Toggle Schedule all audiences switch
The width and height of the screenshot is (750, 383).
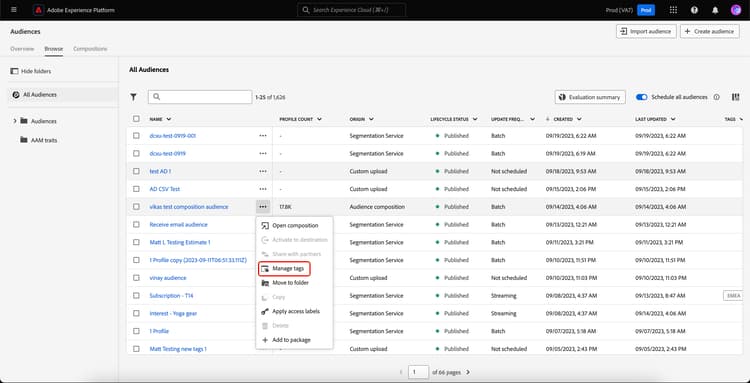[641, 97]
